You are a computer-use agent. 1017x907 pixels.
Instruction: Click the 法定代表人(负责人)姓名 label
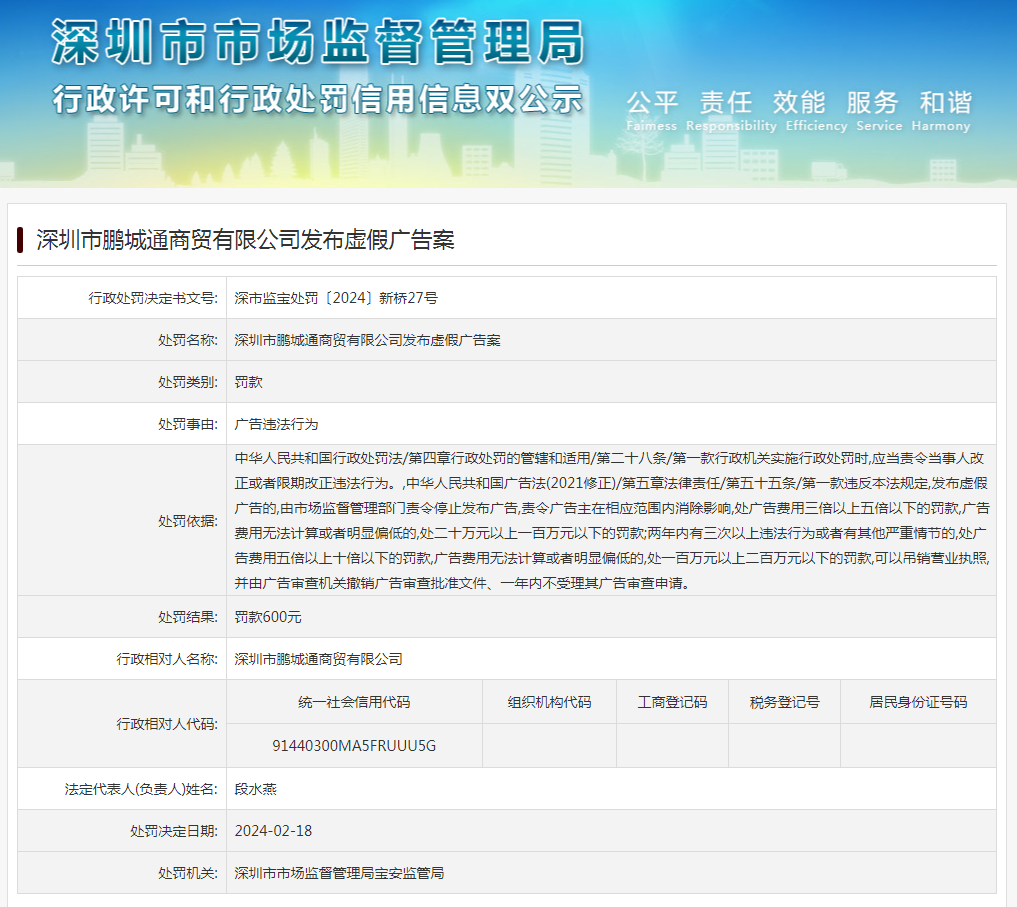141,789
